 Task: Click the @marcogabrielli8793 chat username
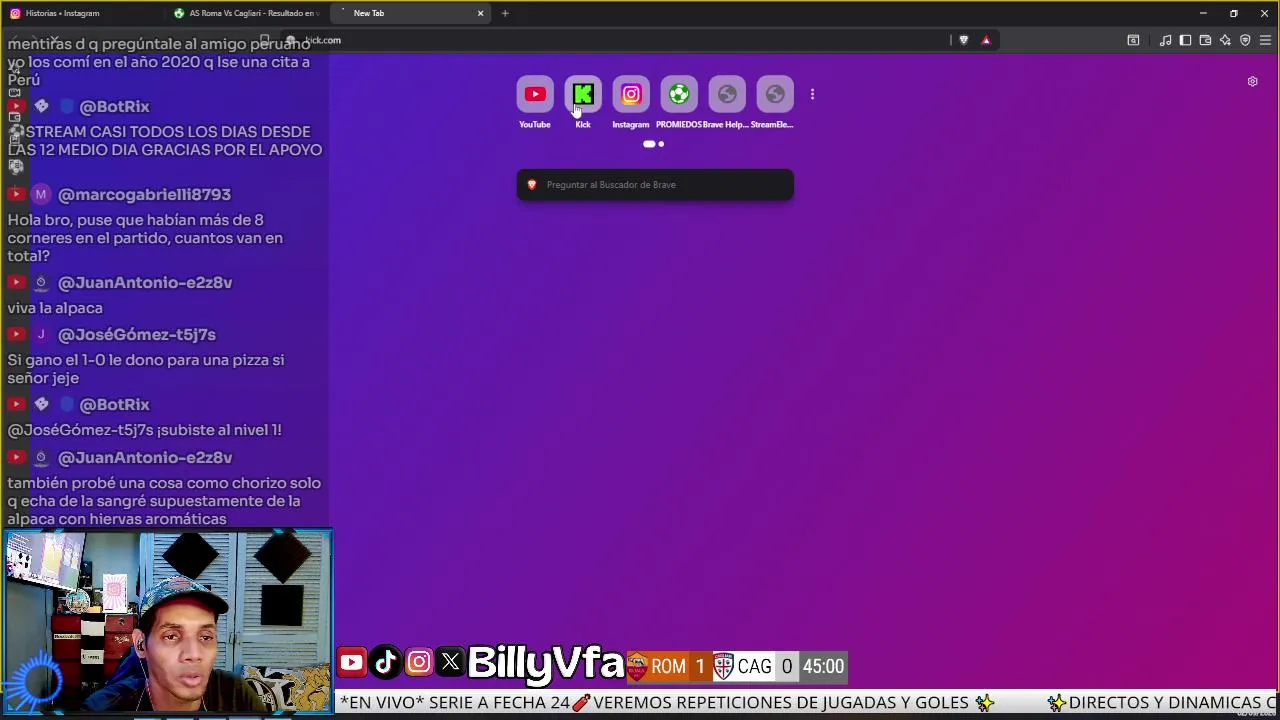(144, 195)
